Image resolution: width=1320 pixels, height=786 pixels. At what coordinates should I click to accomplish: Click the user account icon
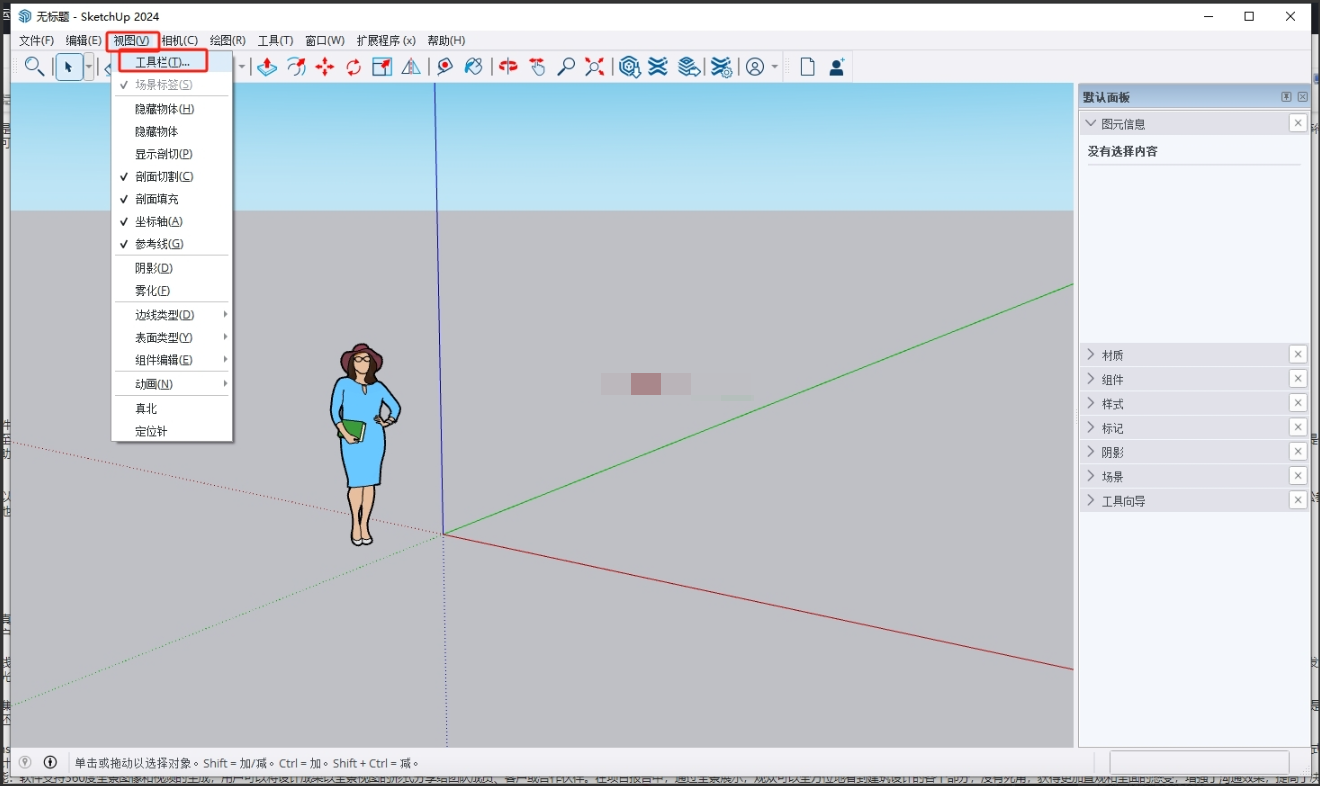point(755,67)
